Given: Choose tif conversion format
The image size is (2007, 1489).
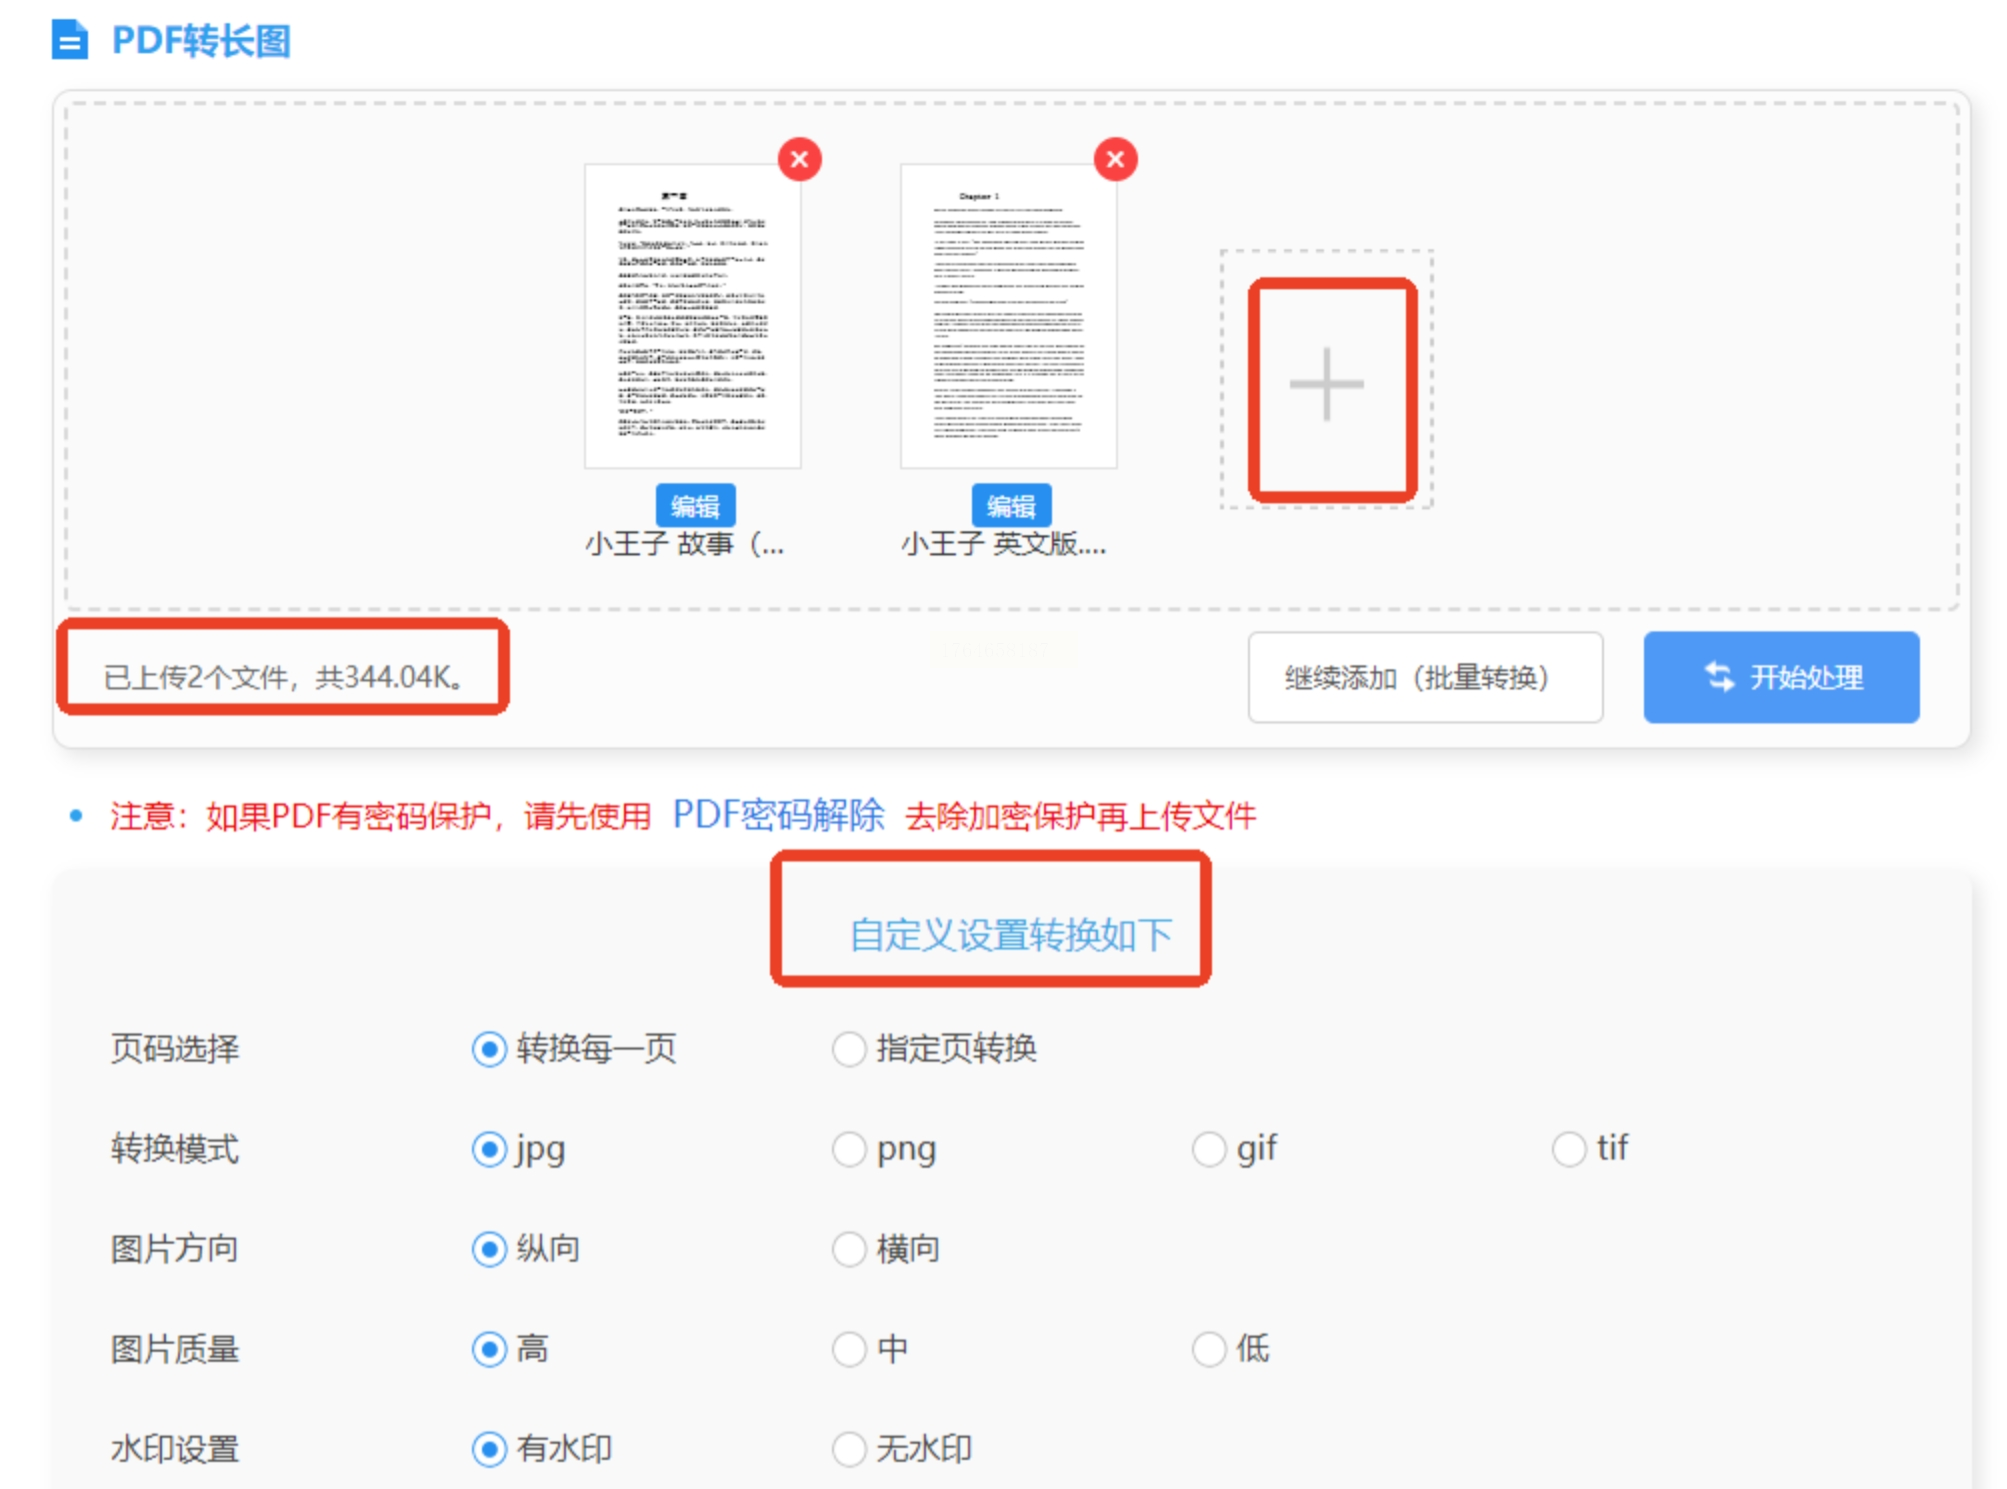Looking at the screenshot, I should [1568, 1149].
